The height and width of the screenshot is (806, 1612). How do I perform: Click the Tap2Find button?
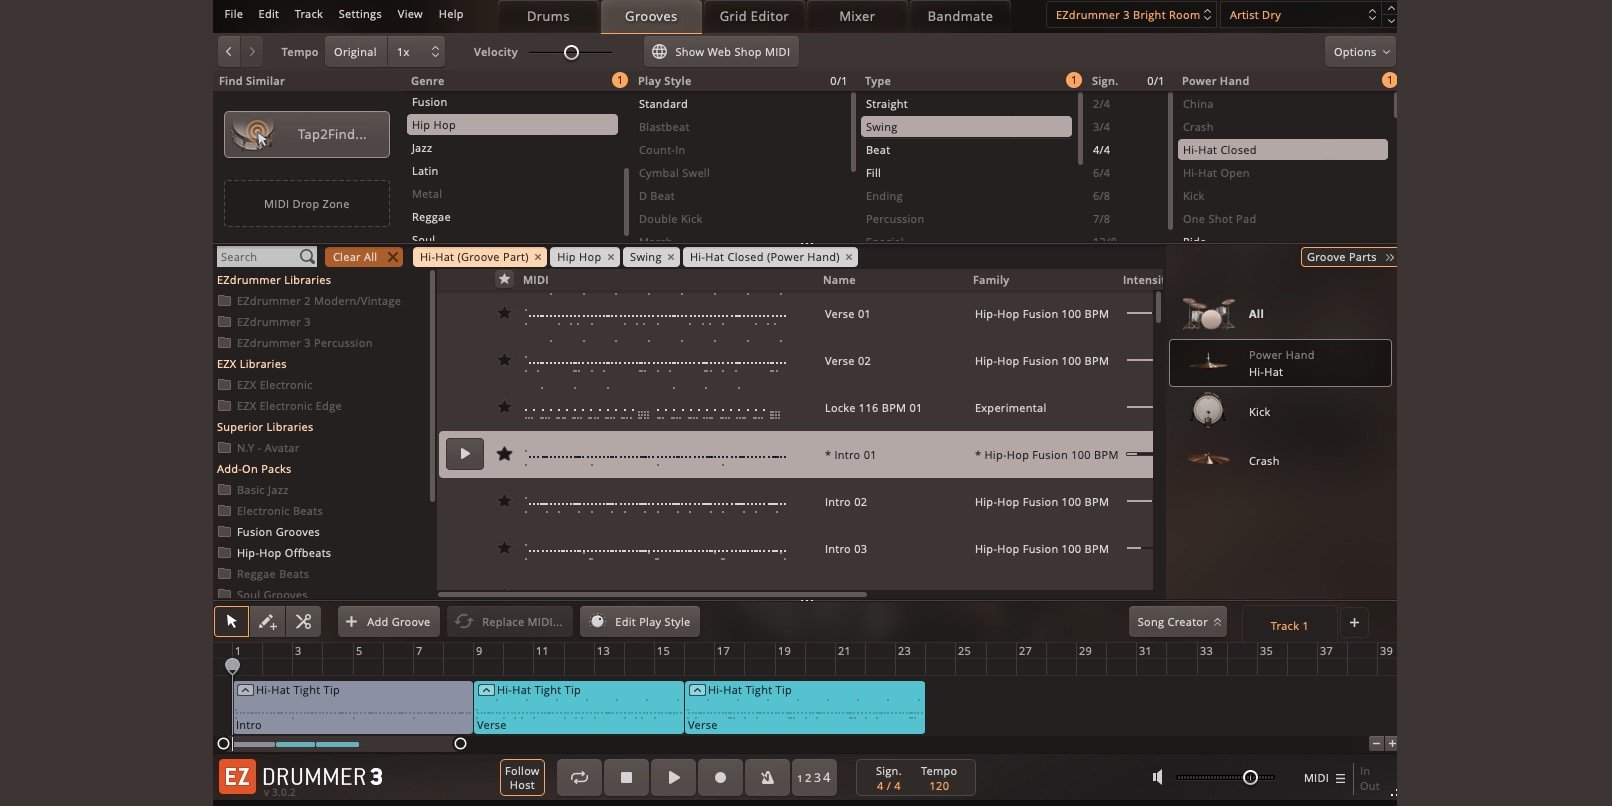pyautogui.click(x=307, y=134)
